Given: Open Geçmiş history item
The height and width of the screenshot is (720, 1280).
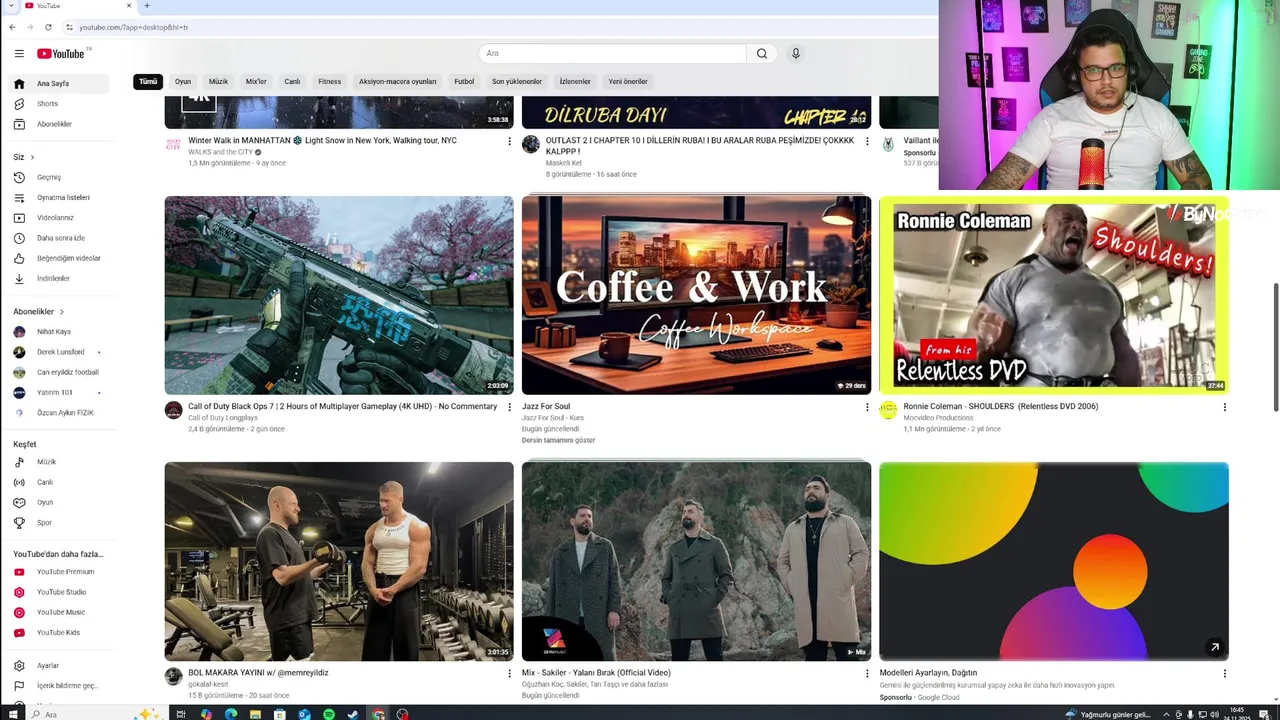Looking at the screenshot, I should 60,177.
